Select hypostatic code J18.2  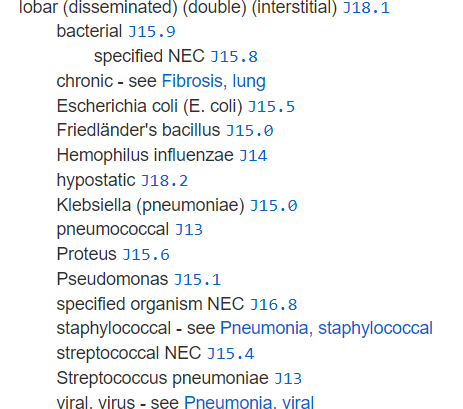164,181
